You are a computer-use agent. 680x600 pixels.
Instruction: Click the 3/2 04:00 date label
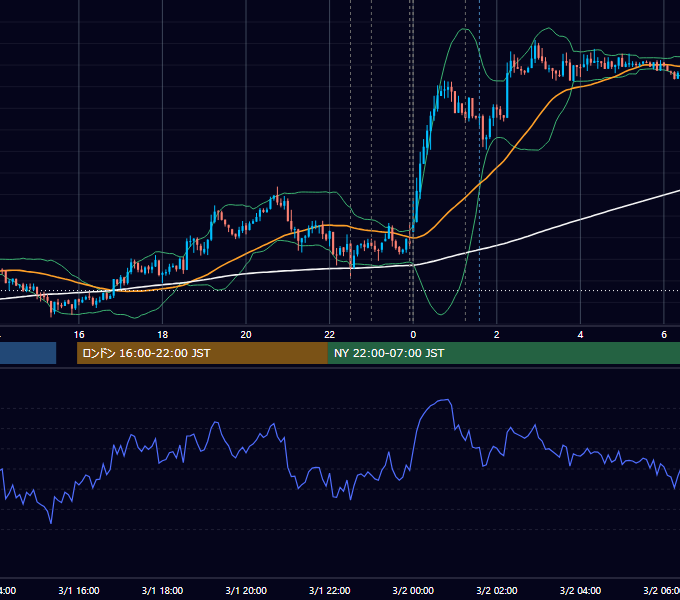[580, 590]
